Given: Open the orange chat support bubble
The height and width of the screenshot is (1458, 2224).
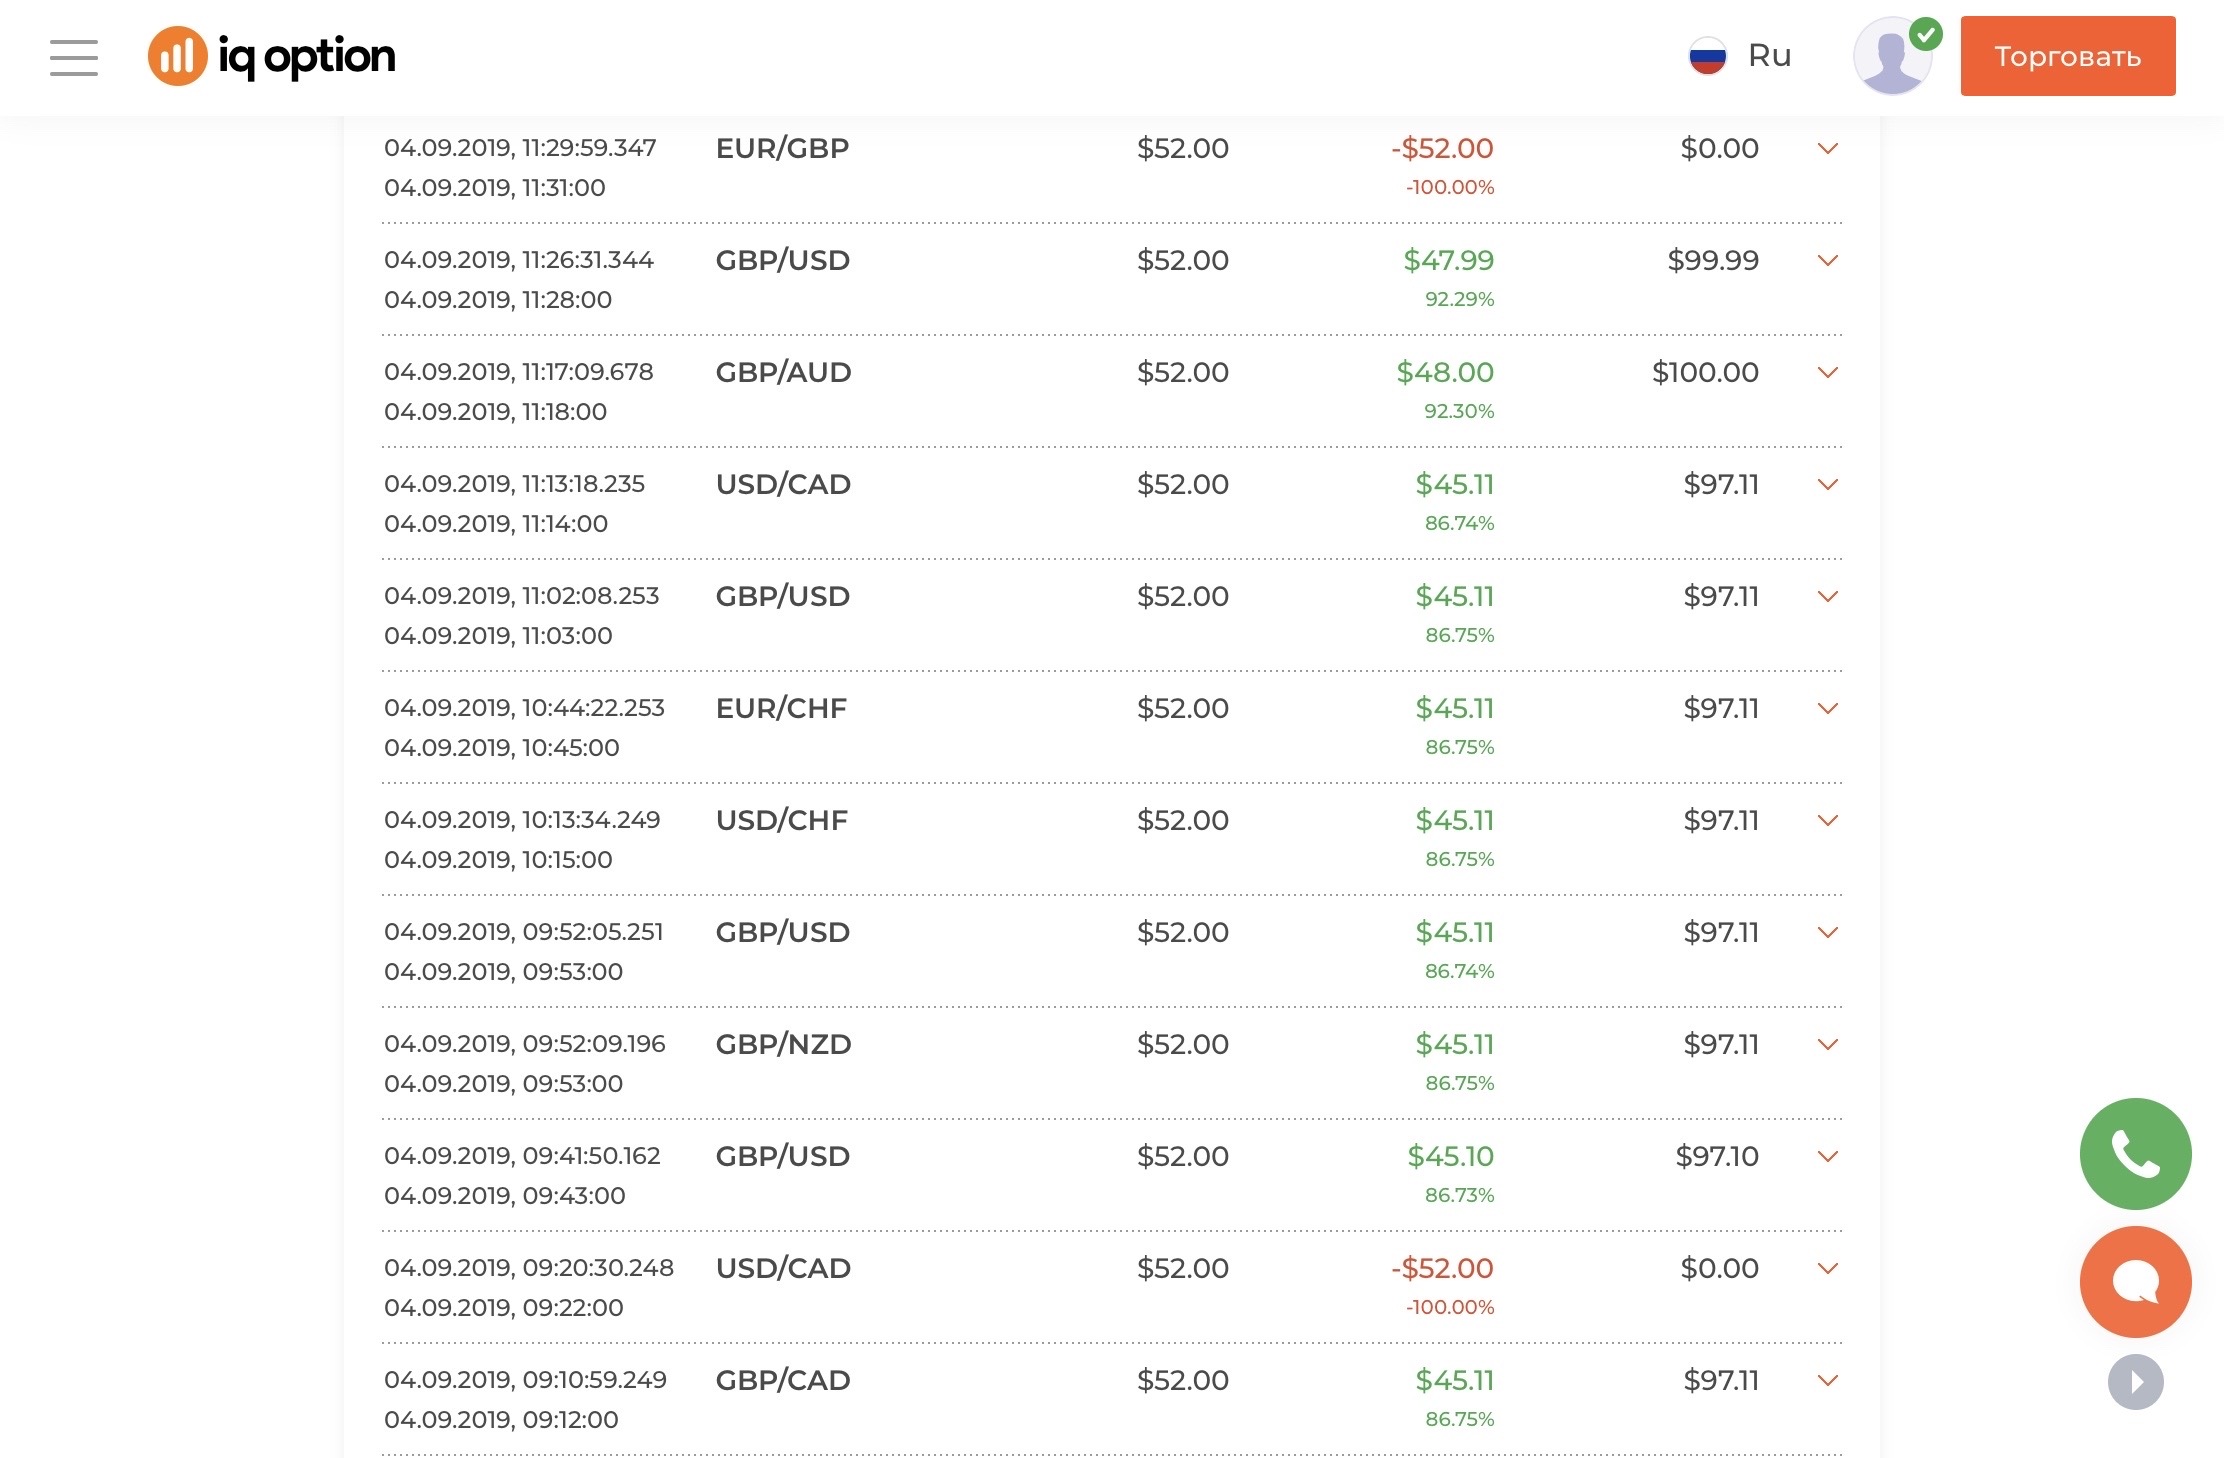Looking at the screenshot, I should tap(2135, 1281).
